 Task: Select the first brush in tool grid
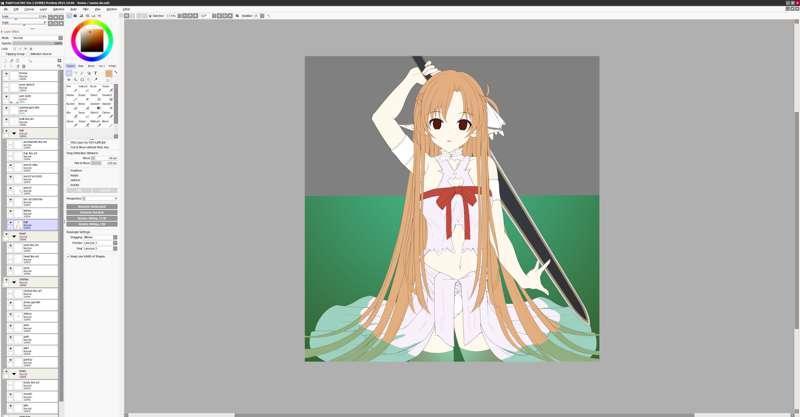tap(71, 89)
